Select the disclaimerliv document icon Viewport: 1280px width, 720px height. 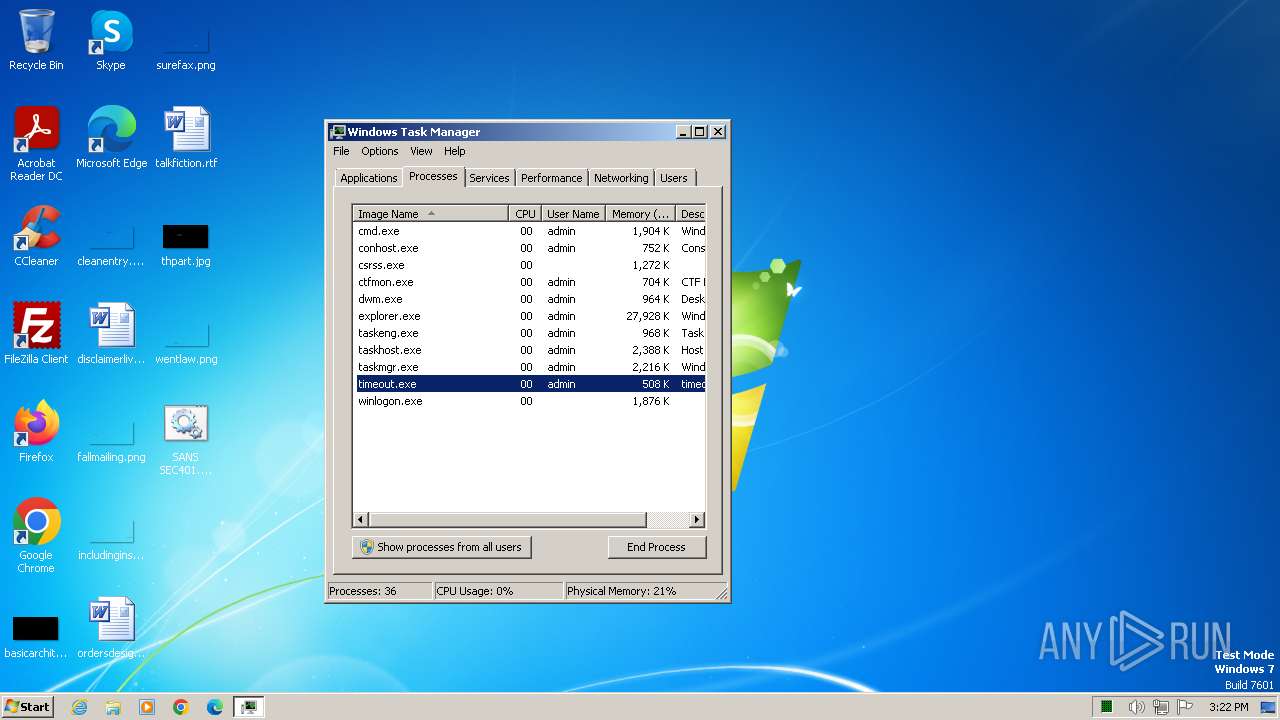point(111,334)
